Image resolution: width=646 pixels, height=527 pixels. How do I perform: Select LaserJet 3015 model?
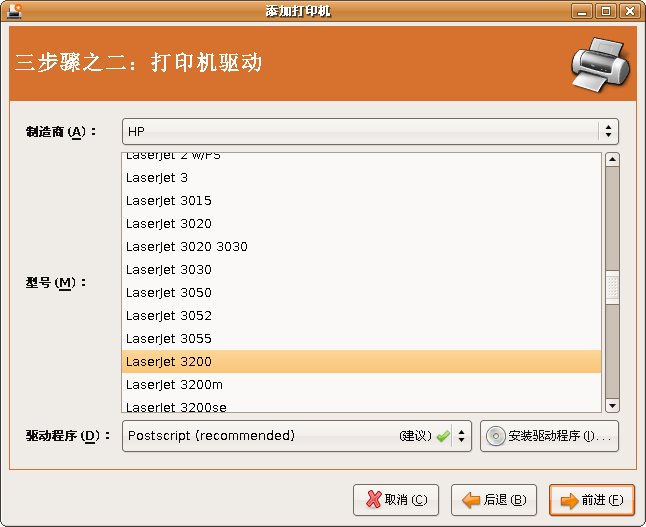[x=361, y=201]
